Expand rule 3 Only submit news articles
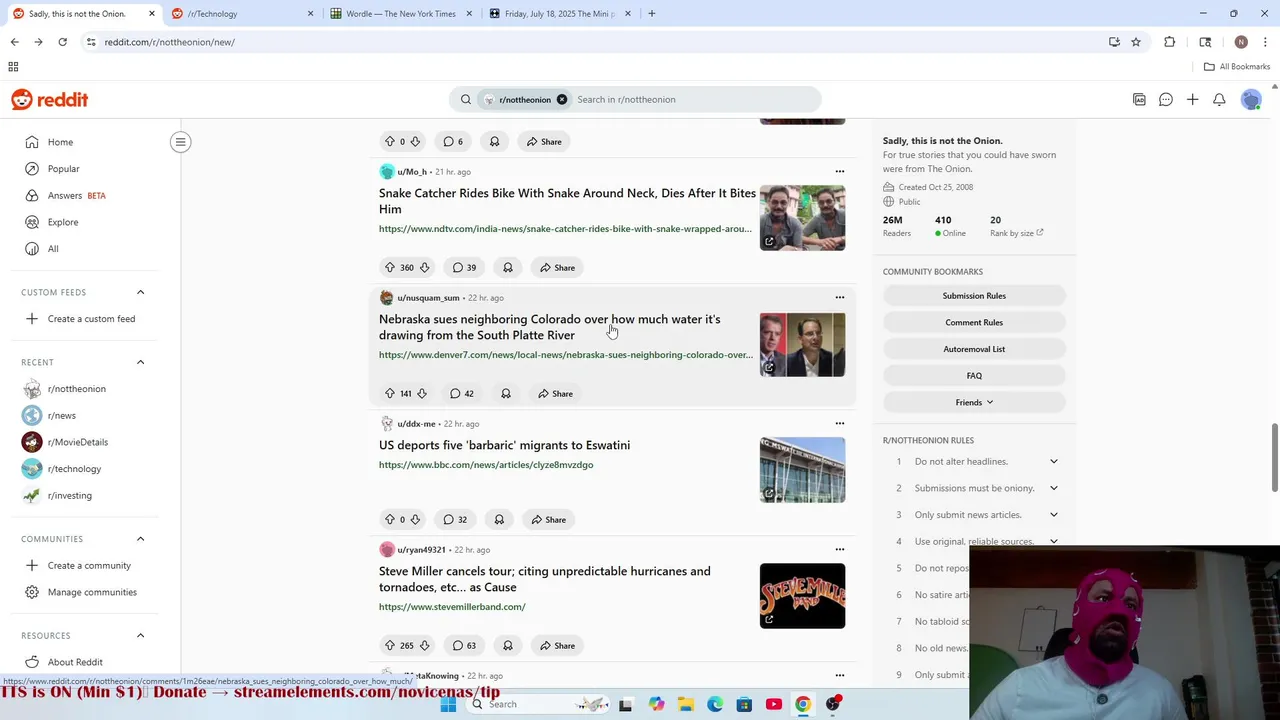 [1053, 515]
